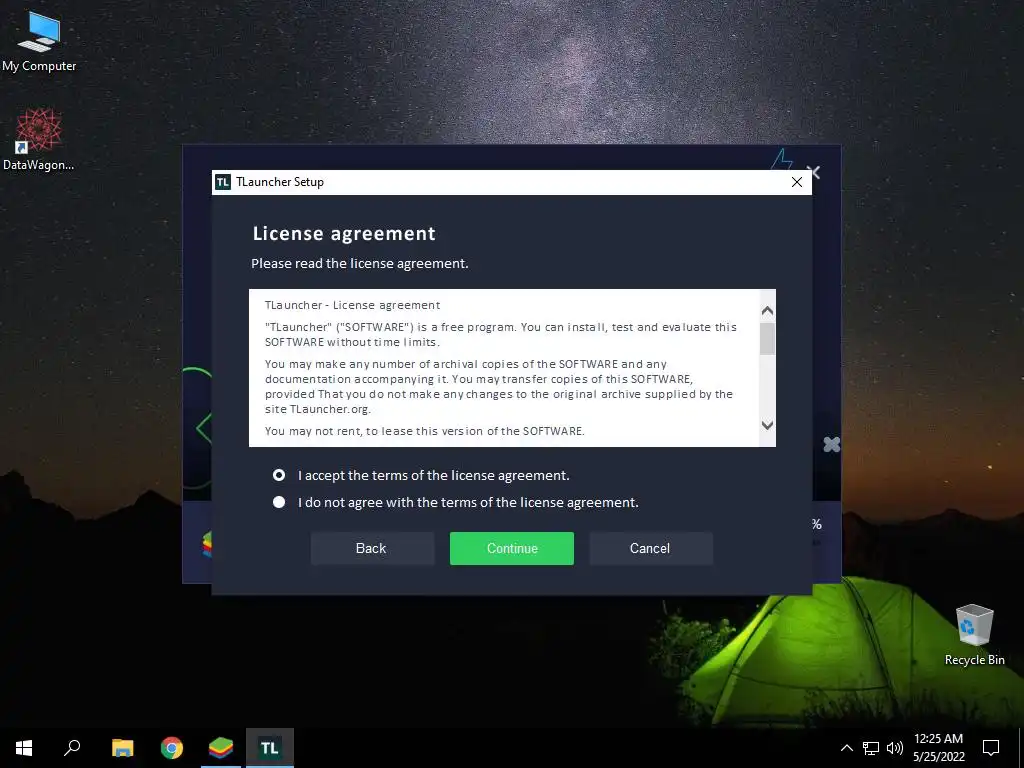The image size is (1024, 768).
Task: Open BlueStacks from the taskbar
Action: (221, 748)
